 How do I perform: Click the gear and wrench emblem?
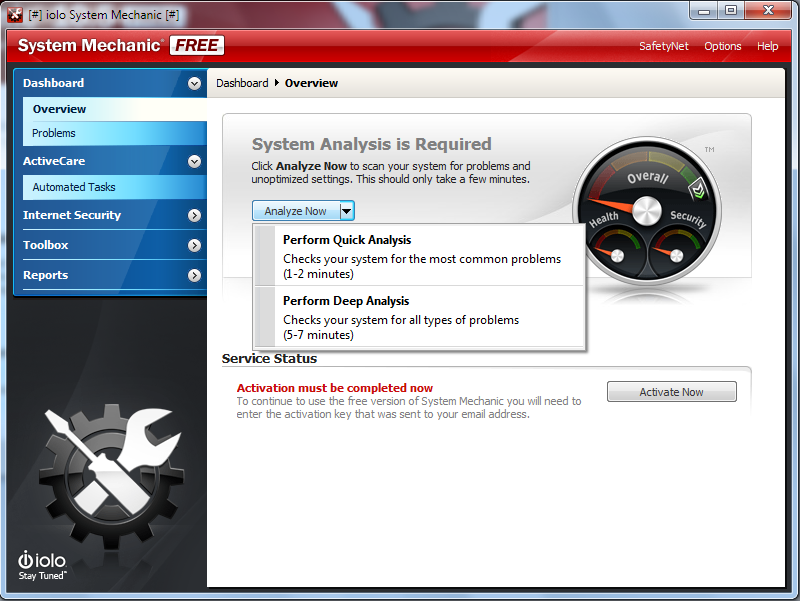click(111, 476)
